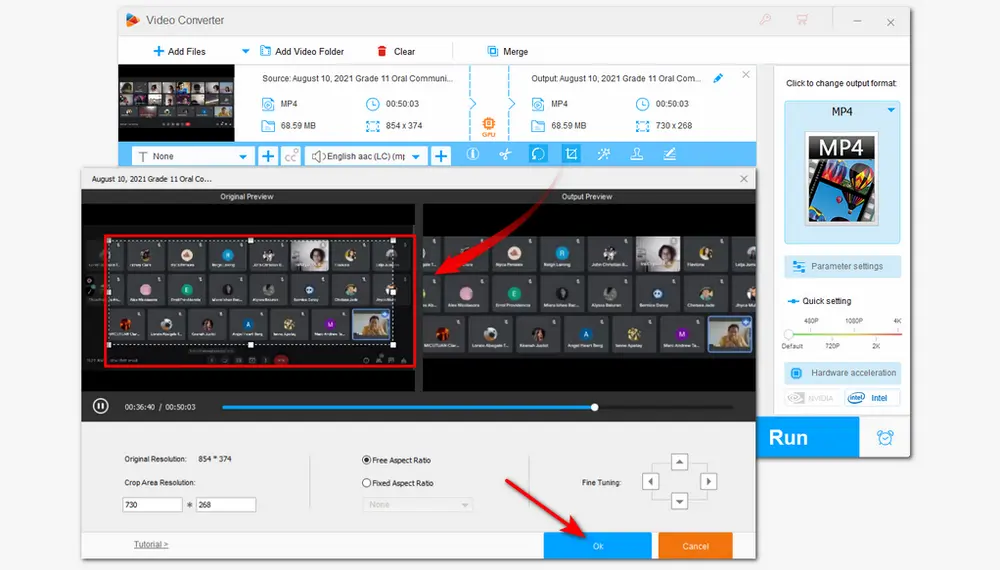
Task: Open the alarm clock scheduler icon
Action: pyautogui.click(x=885, y=437)
